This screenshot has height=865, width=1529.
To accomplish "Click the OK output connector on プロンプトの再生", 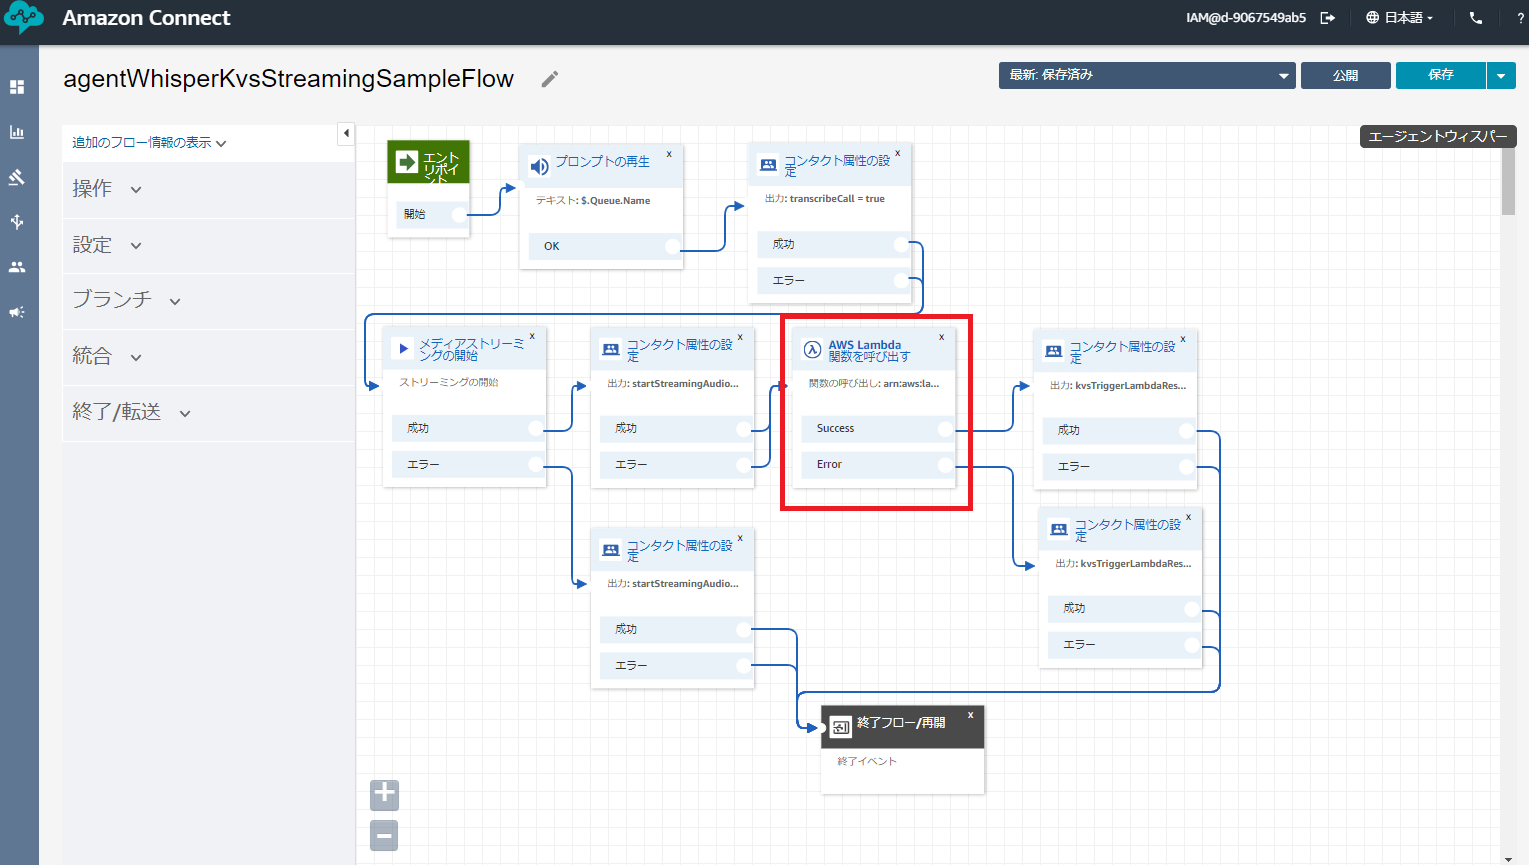I will 673,246.
